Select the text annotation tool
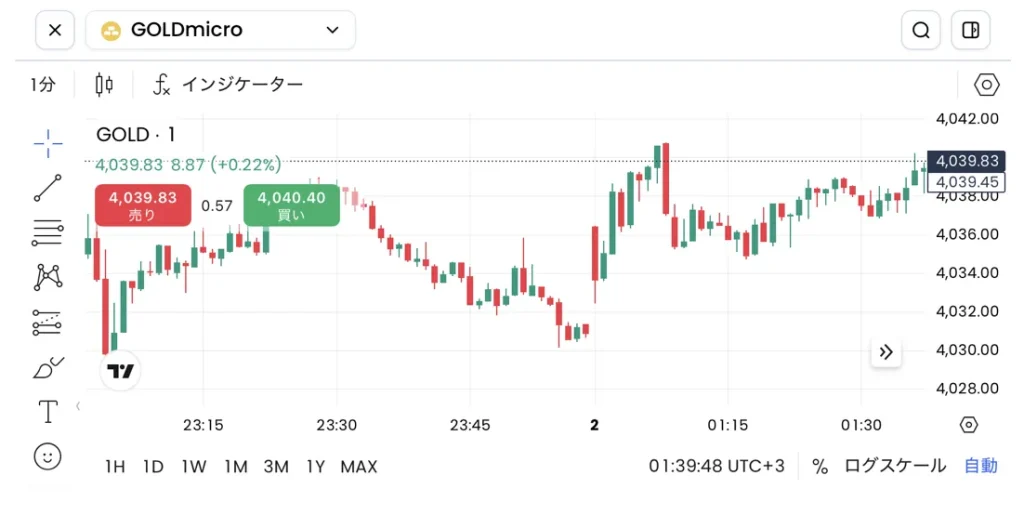Viewport: 1024px width, 515px height. [x=48, y=412]
